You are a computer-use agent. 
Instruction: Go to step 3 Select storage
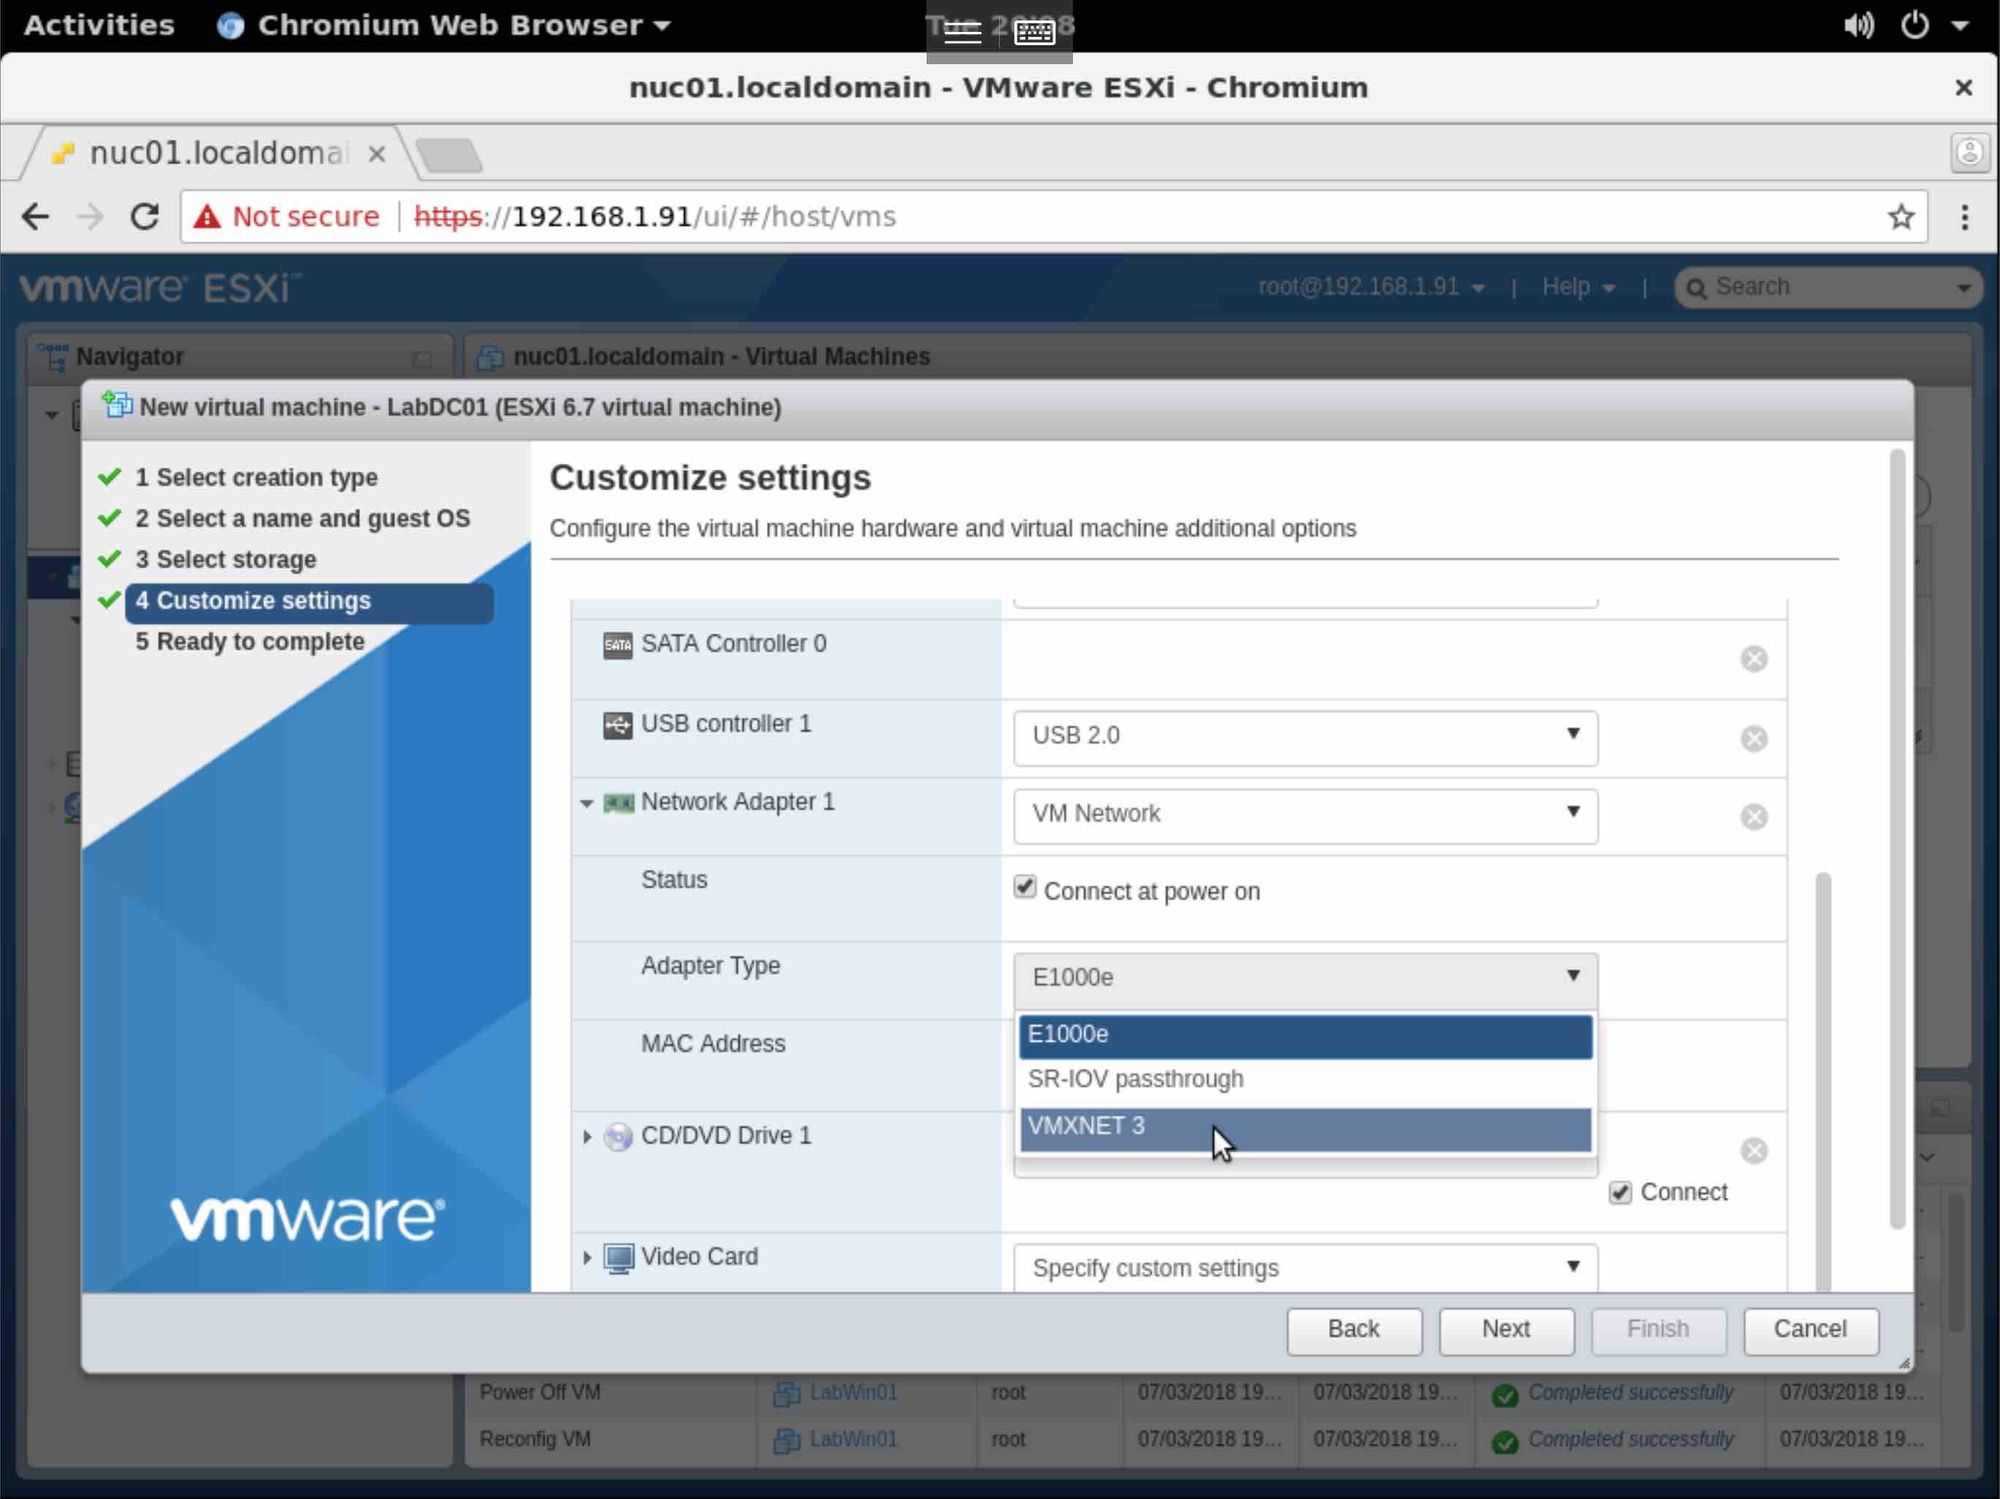pyautogui.click(x=226, y=560)
